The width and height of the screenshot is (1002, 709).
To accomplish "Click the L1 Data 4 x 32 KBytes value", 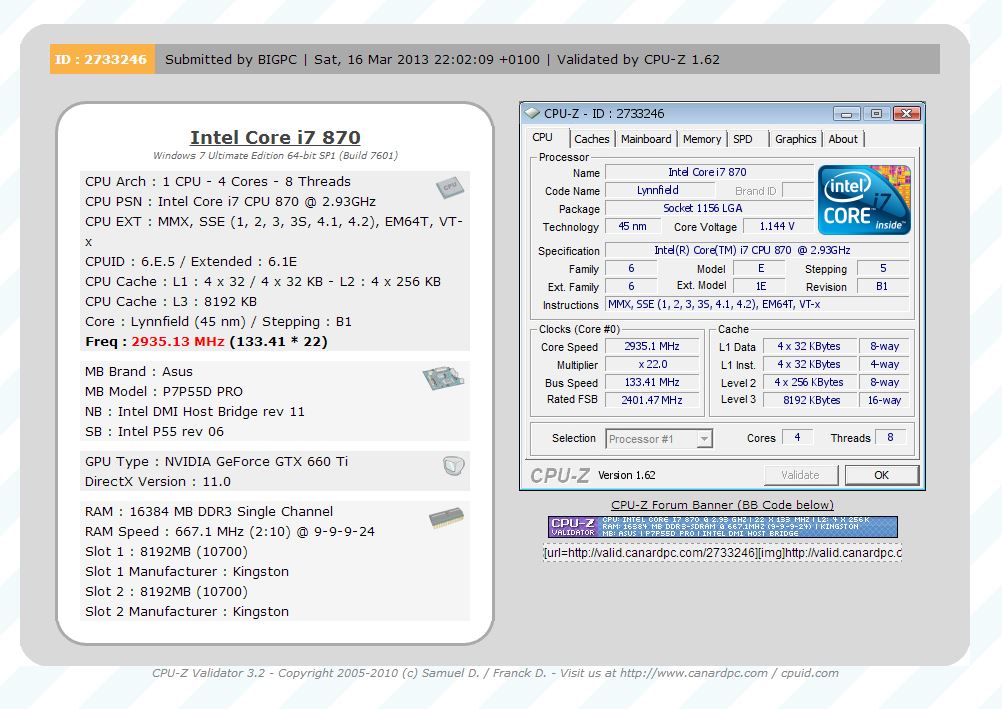I will [811, 346].
